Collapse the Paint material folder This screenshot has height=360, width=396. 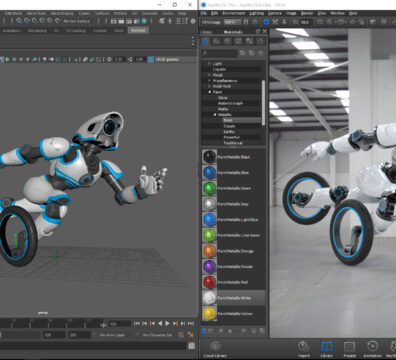click(x=209, y=92)
